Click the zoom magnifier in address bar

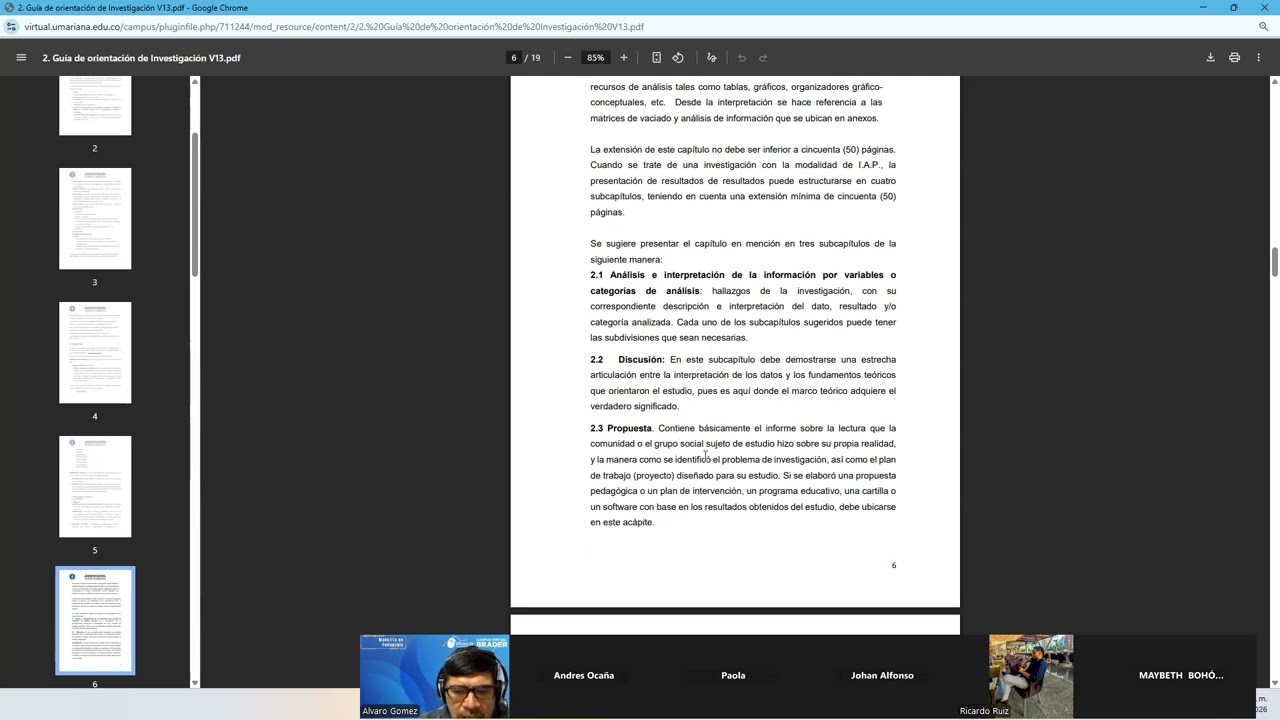(x=1263, y=27)
